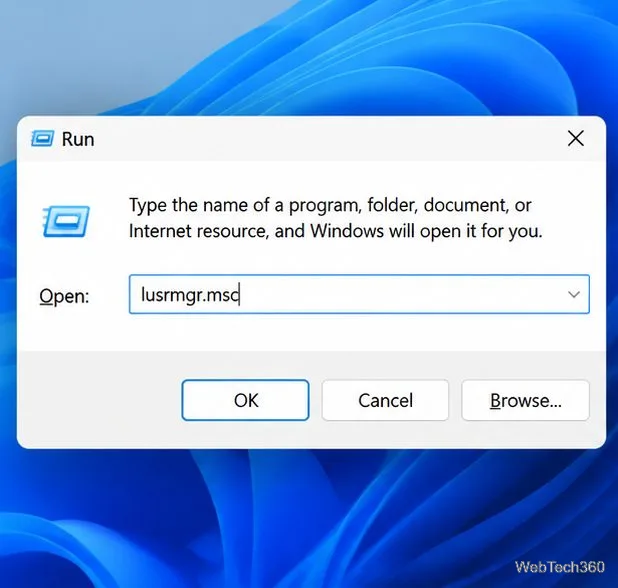Select the "Open:" label
This screenshot has height=588, width=618.
(64, 296)
